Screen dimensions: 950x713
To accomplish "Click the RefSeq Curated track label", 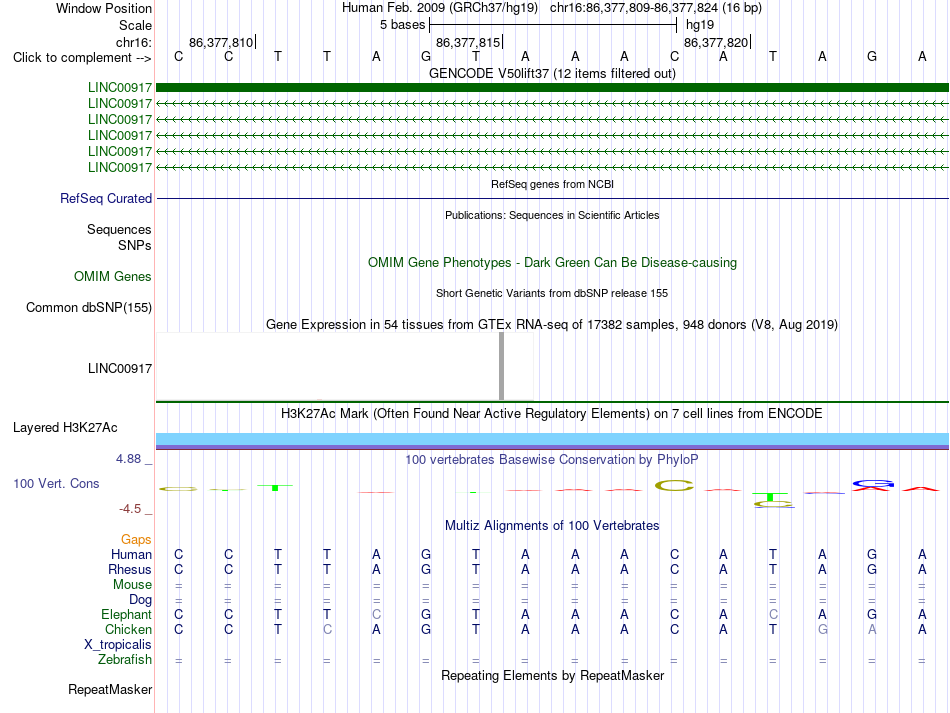I will click(x=106, y=198).
